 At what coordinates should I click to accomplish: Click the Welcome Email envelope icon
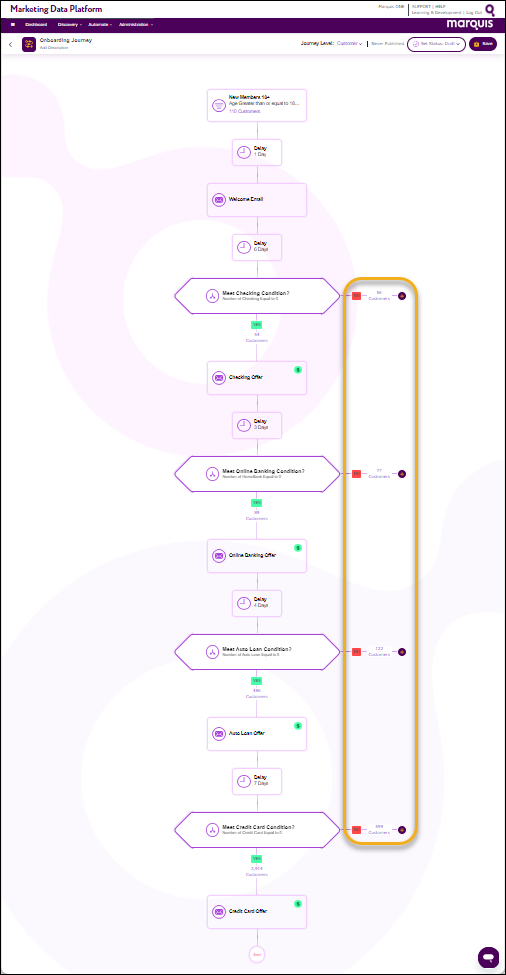[219, 200]
